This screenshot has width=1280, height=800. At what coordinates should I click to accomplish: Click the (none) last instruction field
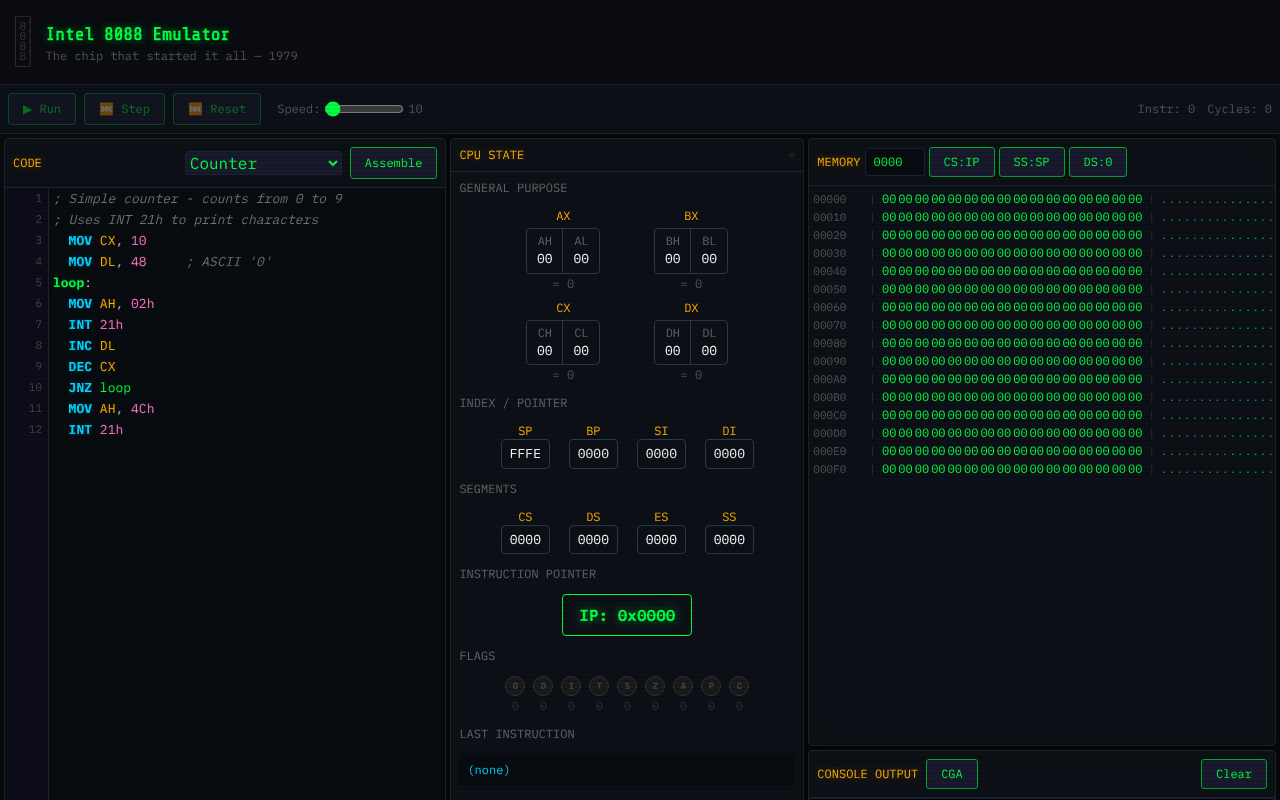[627, 770]
